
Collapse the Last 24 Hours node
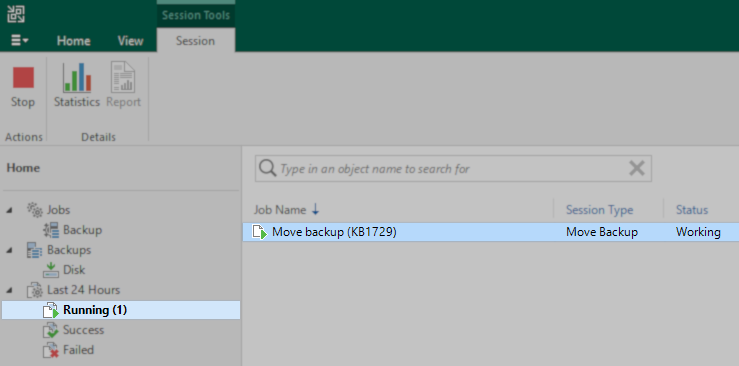click(10, 290)
